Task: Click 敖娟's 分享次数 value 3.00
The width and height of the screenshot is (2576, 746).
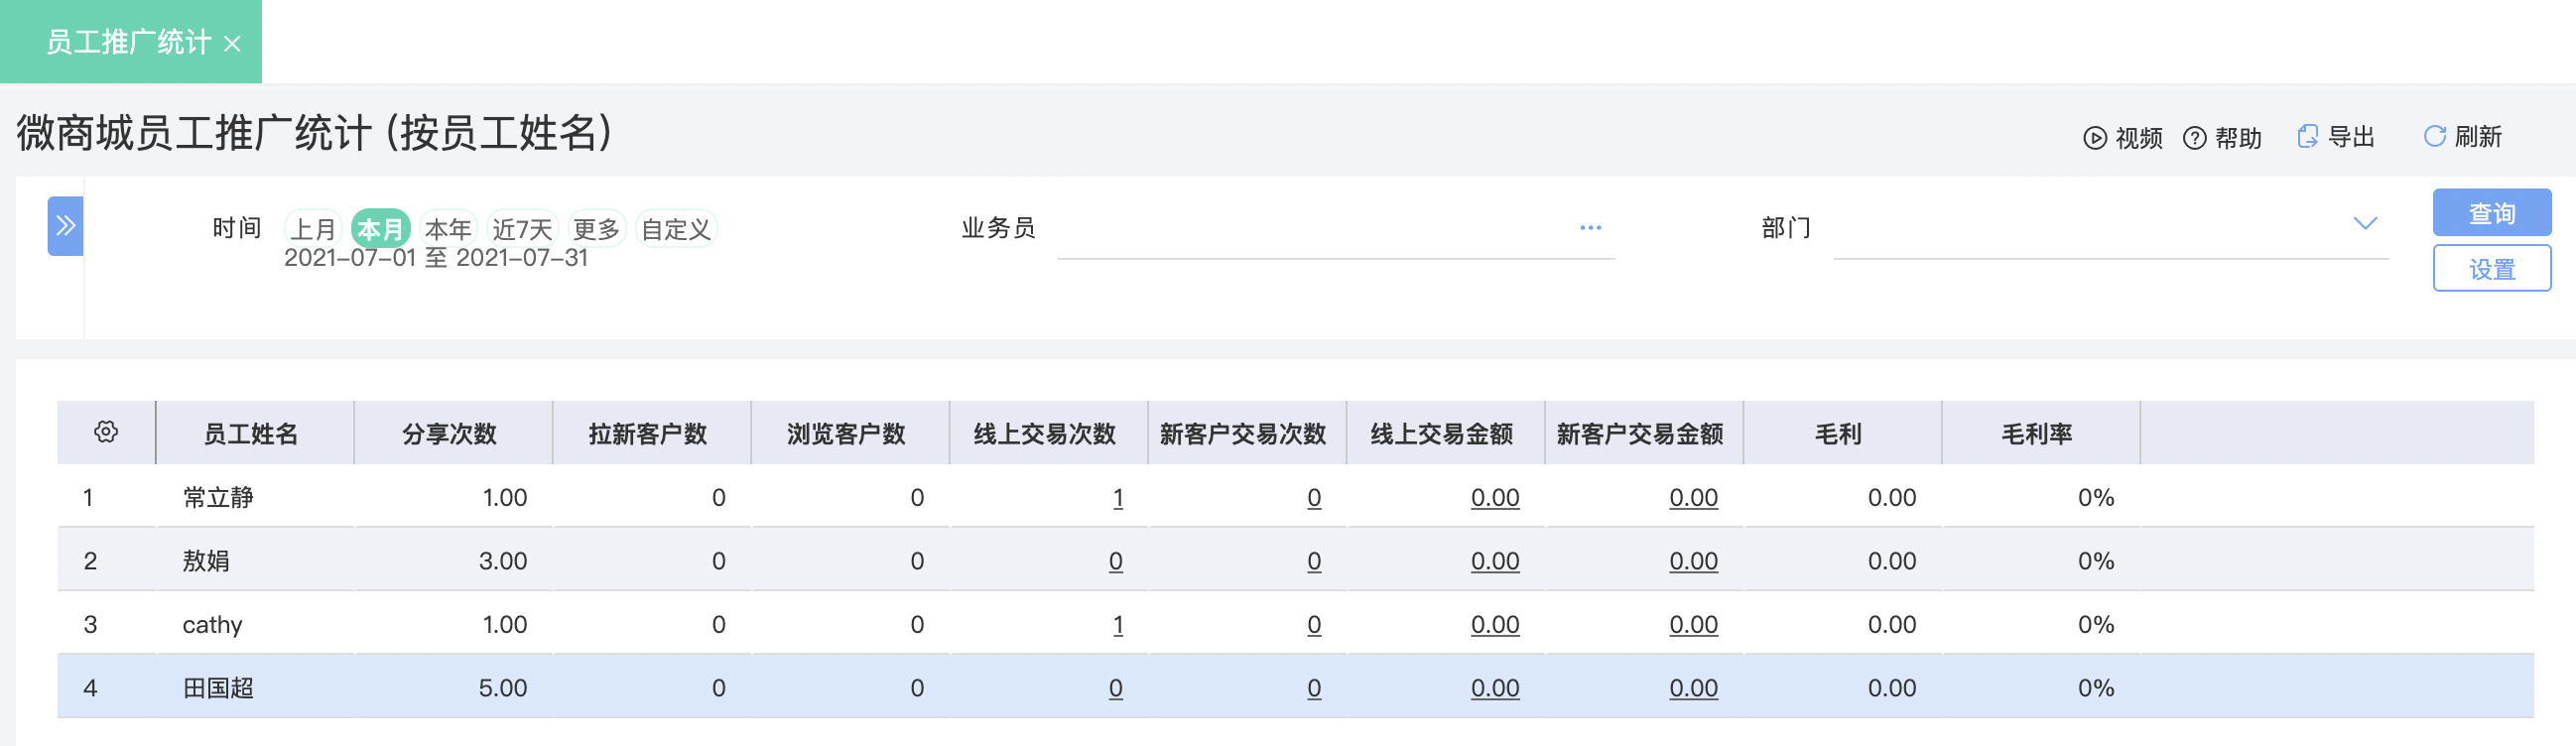Action: pos(503,561)
